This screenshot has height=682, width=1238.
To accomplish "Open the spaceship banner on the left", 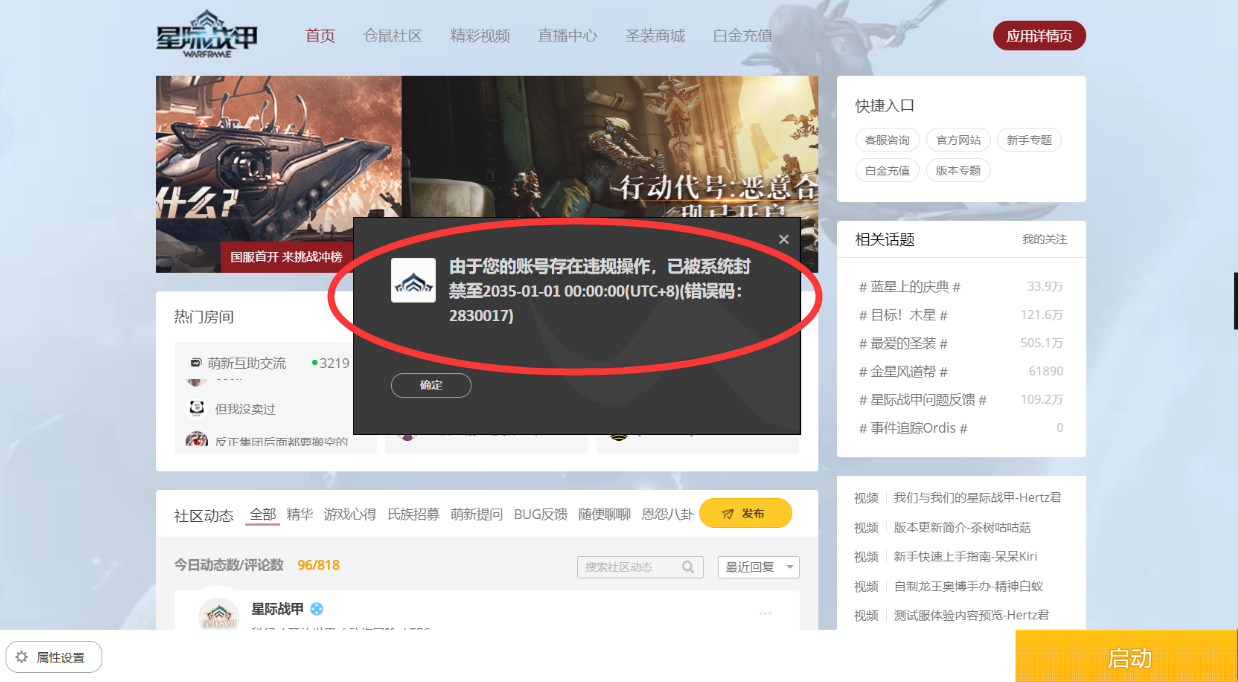I will [x=279, y=174].
